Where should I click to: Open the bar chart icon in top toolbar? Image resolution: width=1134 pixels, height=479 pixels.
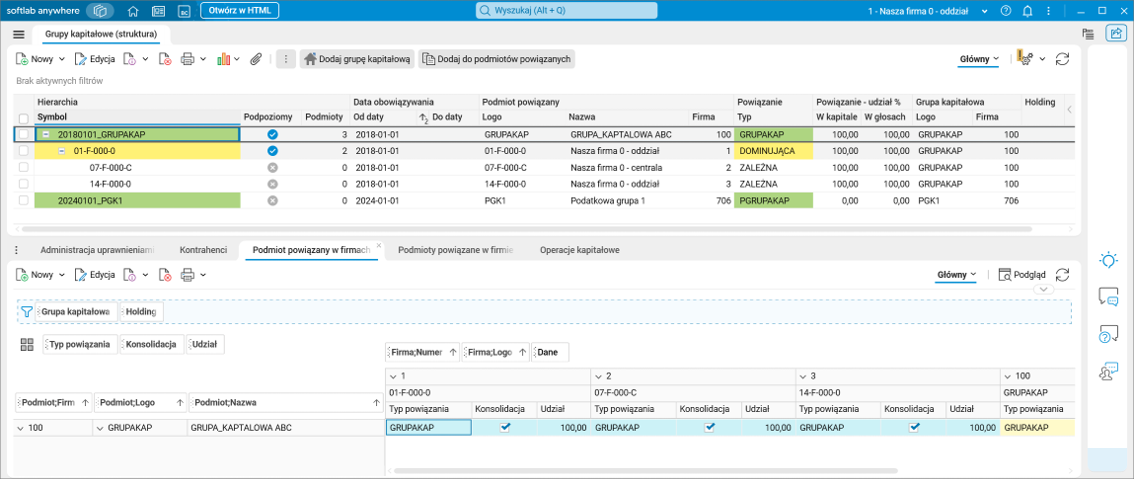tap(223, 59)
